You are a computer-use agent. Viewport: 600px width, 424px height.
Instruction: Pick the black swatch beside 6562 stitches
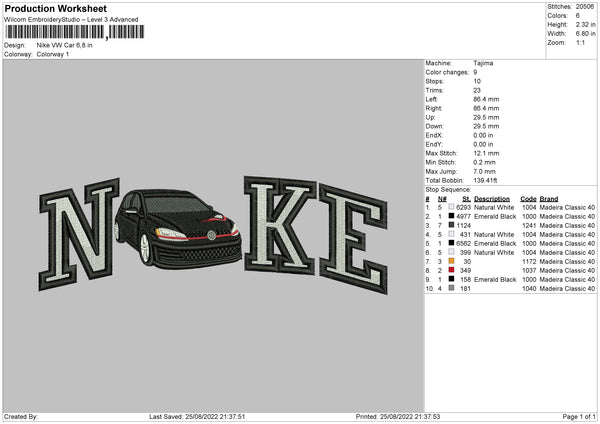click(451, 243)
